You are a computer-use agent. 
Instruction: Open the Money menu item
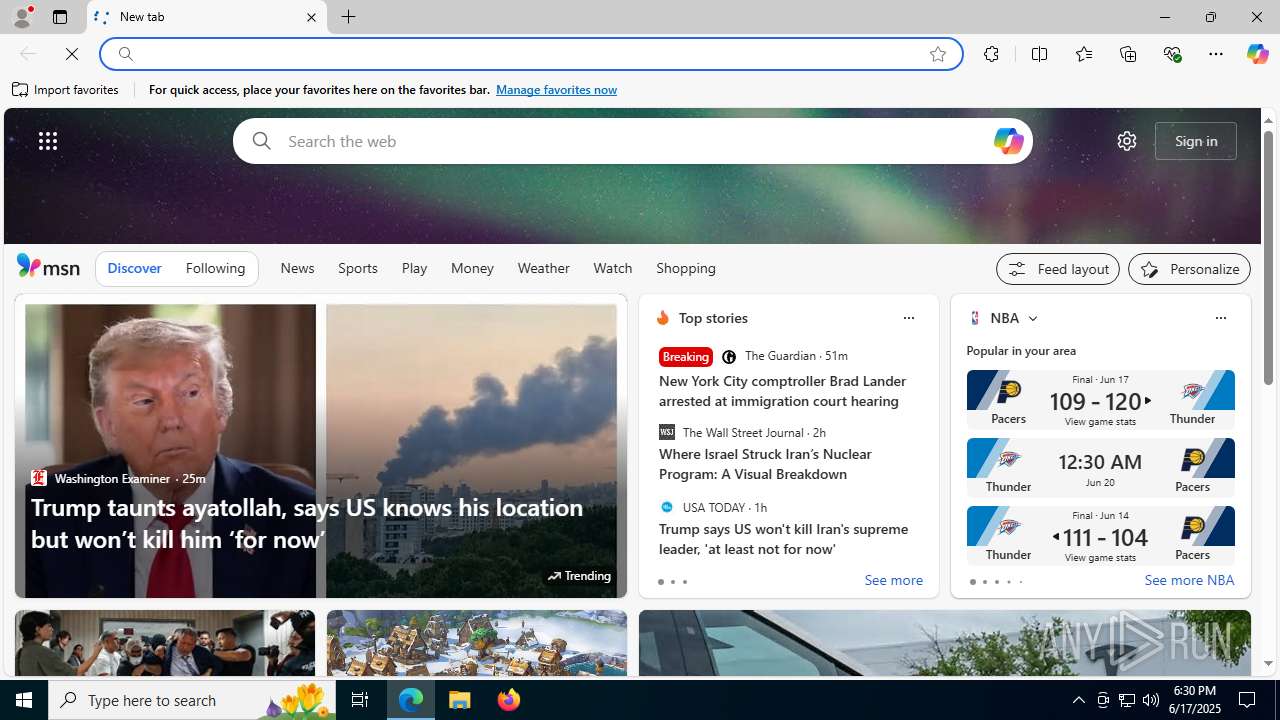(x=472, y=269)
